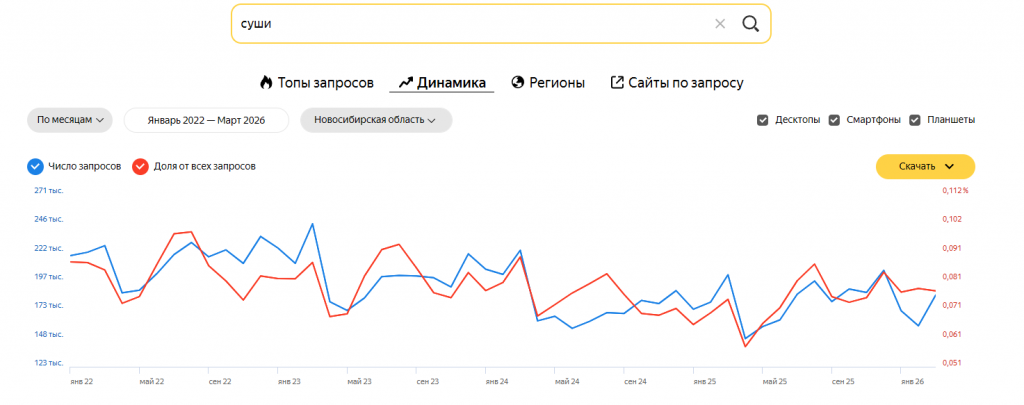Open the Январь 2022 — Март 2026 date range
Viewport: 1024px width, 405px height.
click(206, 120)
